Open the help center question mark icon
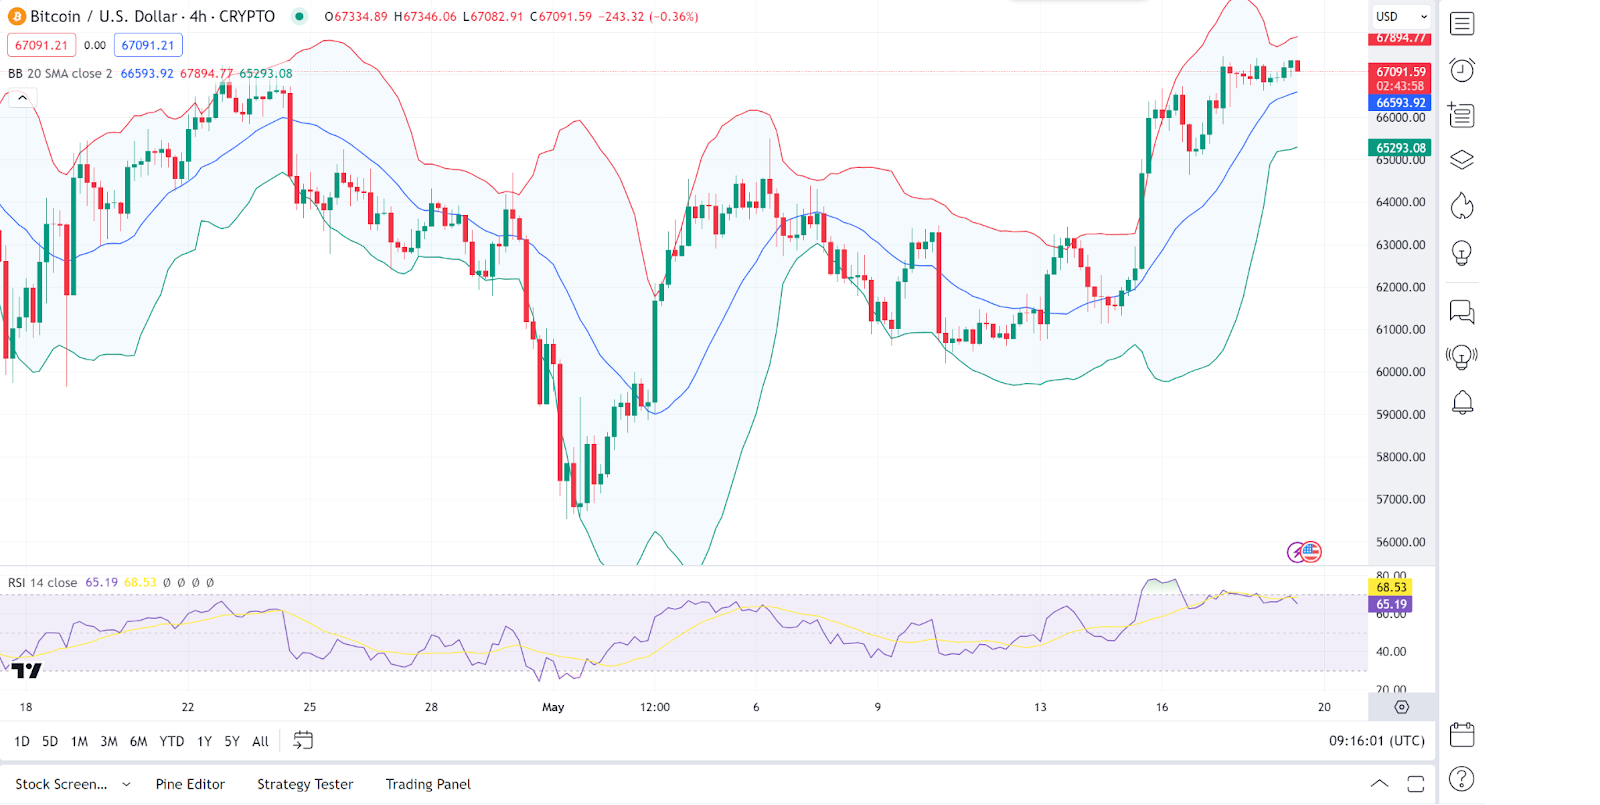 (1462, 779)
